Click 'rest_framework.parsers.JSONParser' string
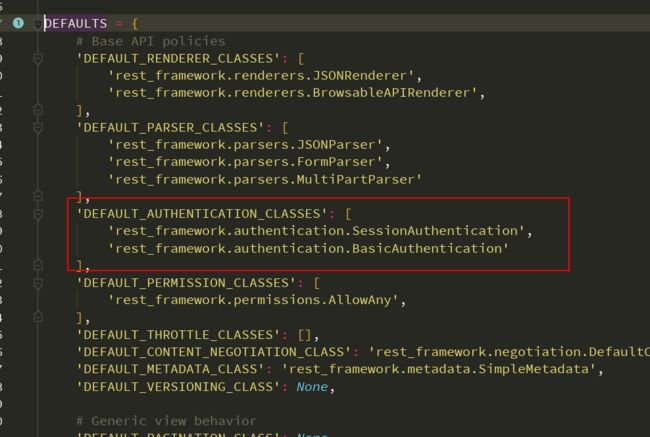The height and width of the screenshot is (437, 650). pos(245,145)
